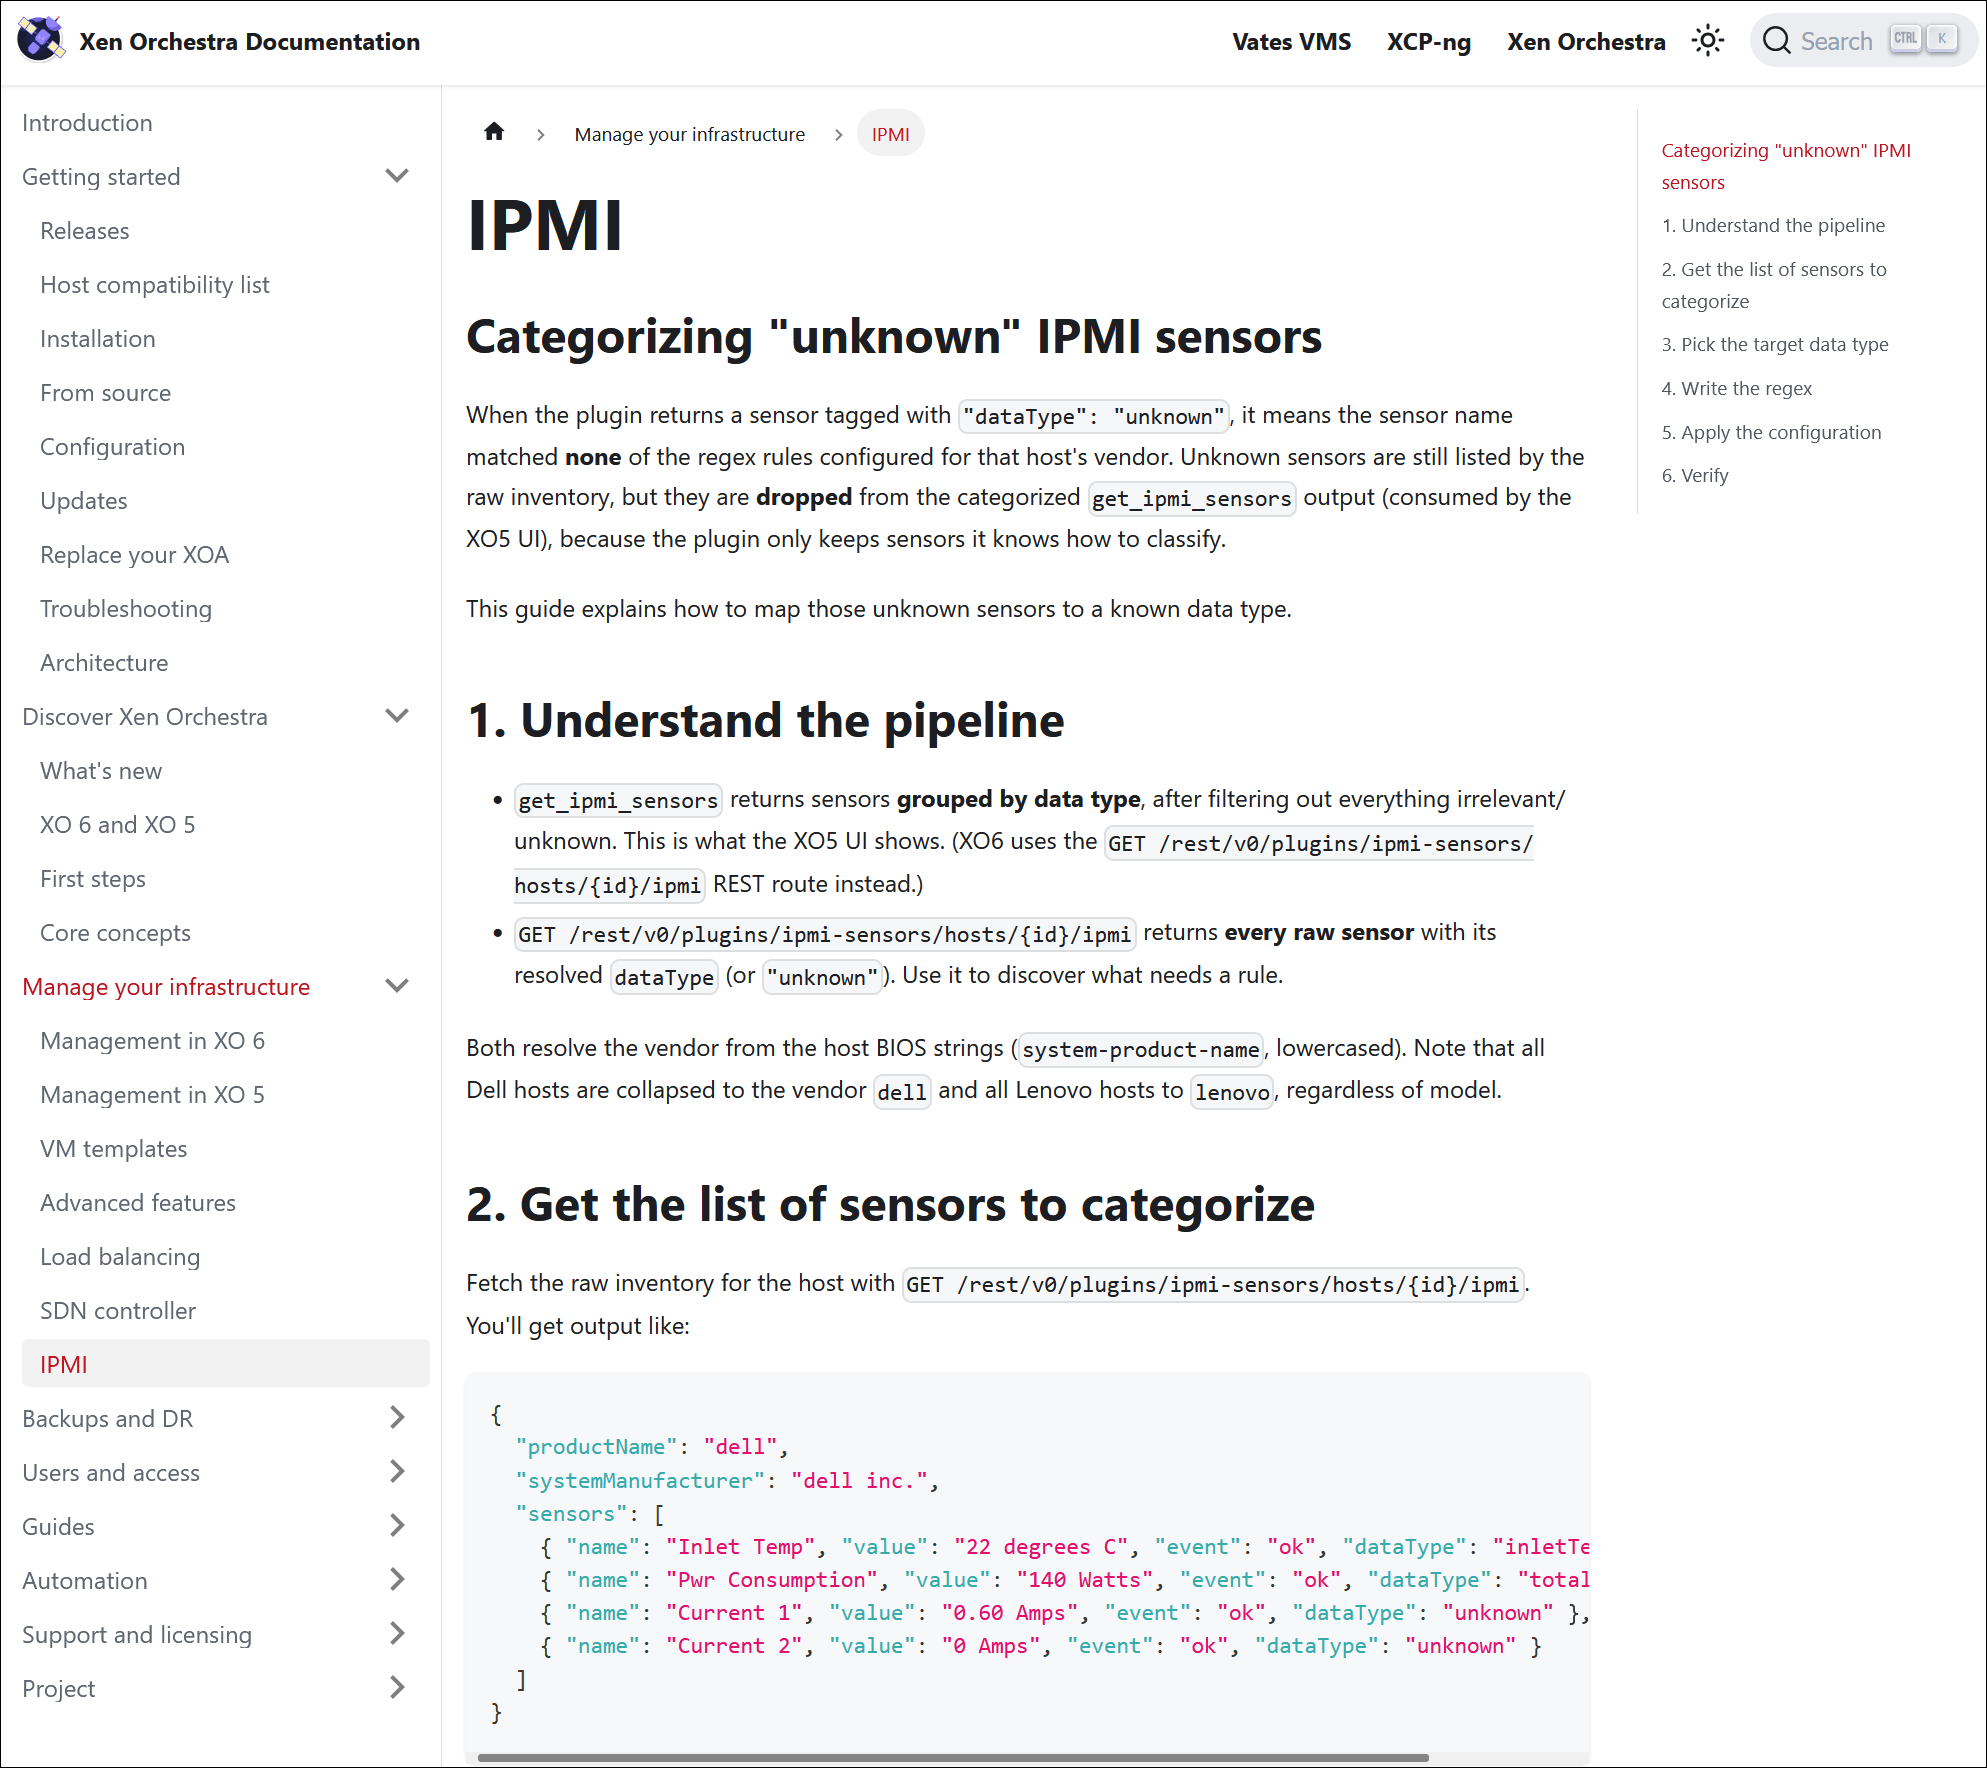Collapse the Discover Xen Orchestra section chevron
The width and height of the screenshot is (1987, 1768).
click(397, 717)
